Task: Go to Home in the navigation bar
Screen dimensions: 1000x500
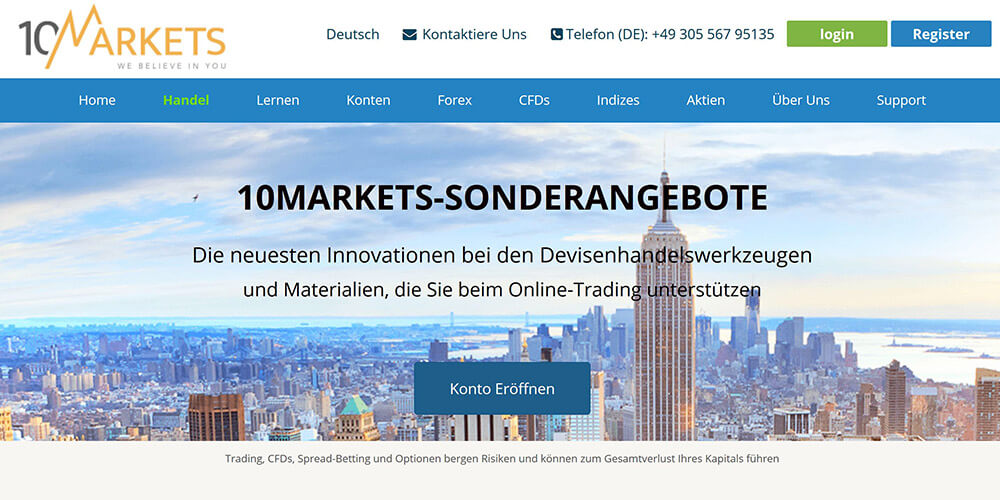Action: click(x=97, y=100)
